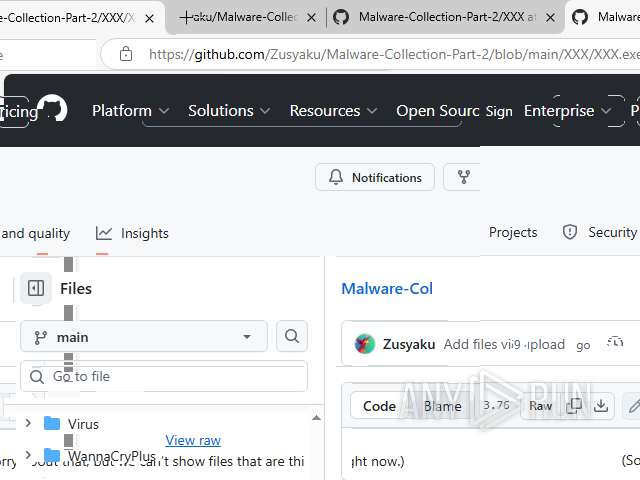Click the GitHub Octocat logo in header
640x480 pixels.
click(53, 108)
